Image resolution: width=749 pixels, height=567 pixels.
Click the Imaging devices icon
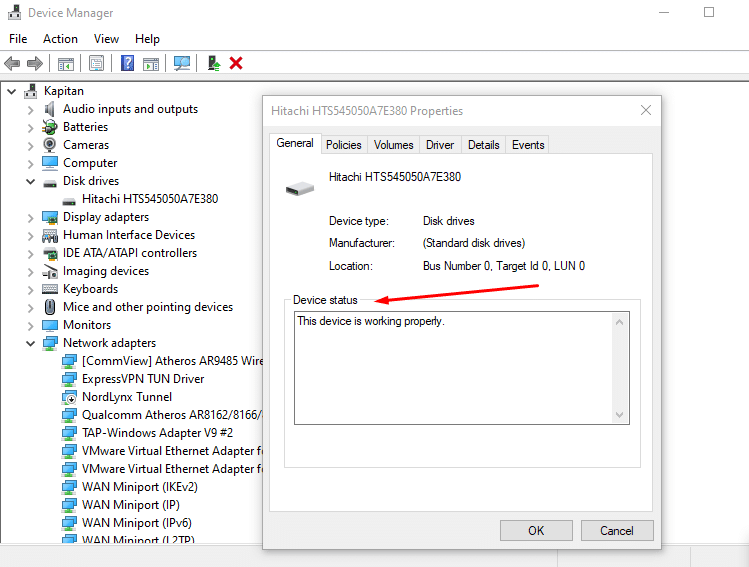50,271
